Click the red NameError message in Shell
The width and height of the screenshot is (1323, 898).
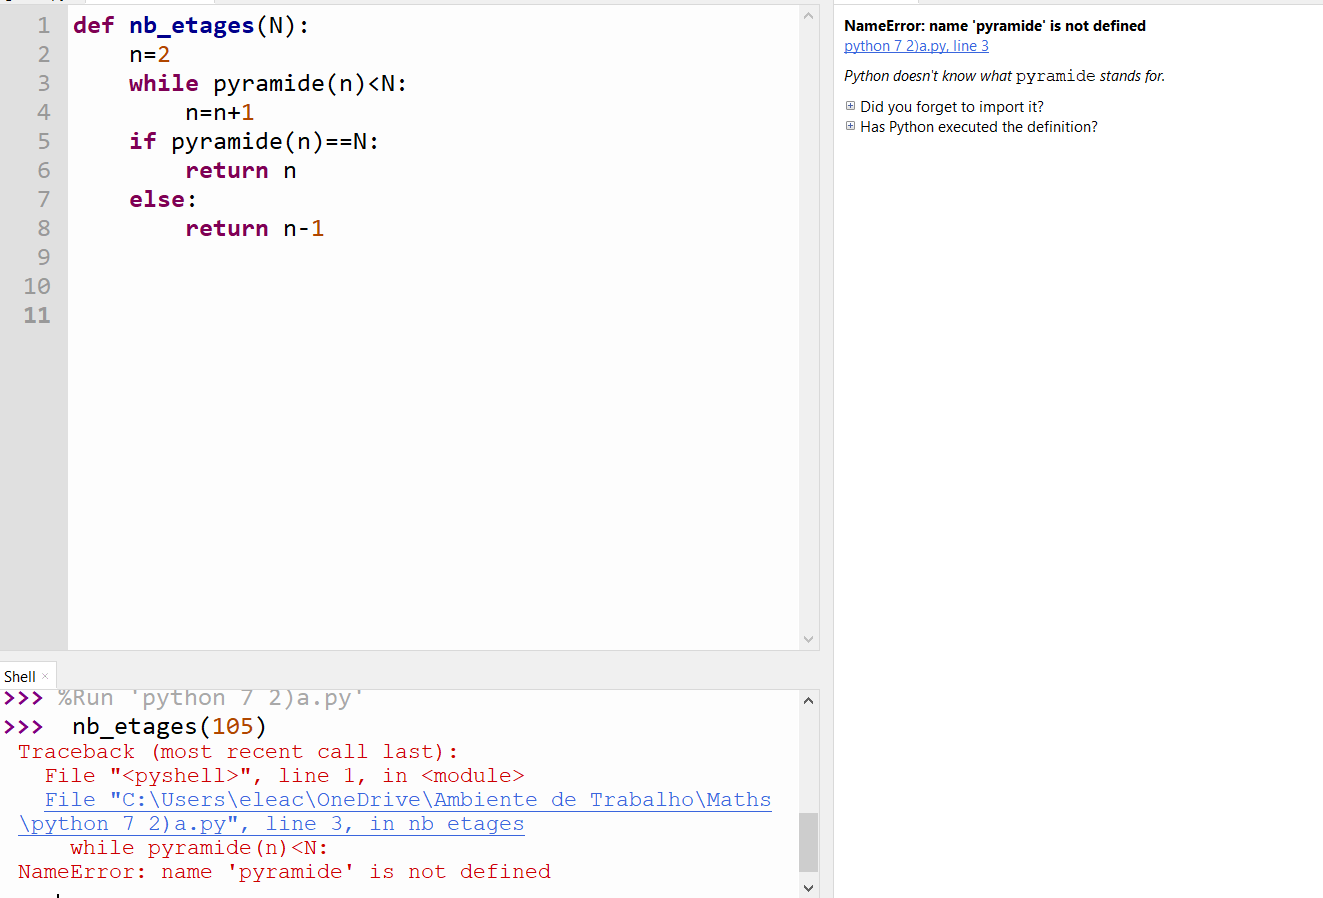(x=284, y=872)
